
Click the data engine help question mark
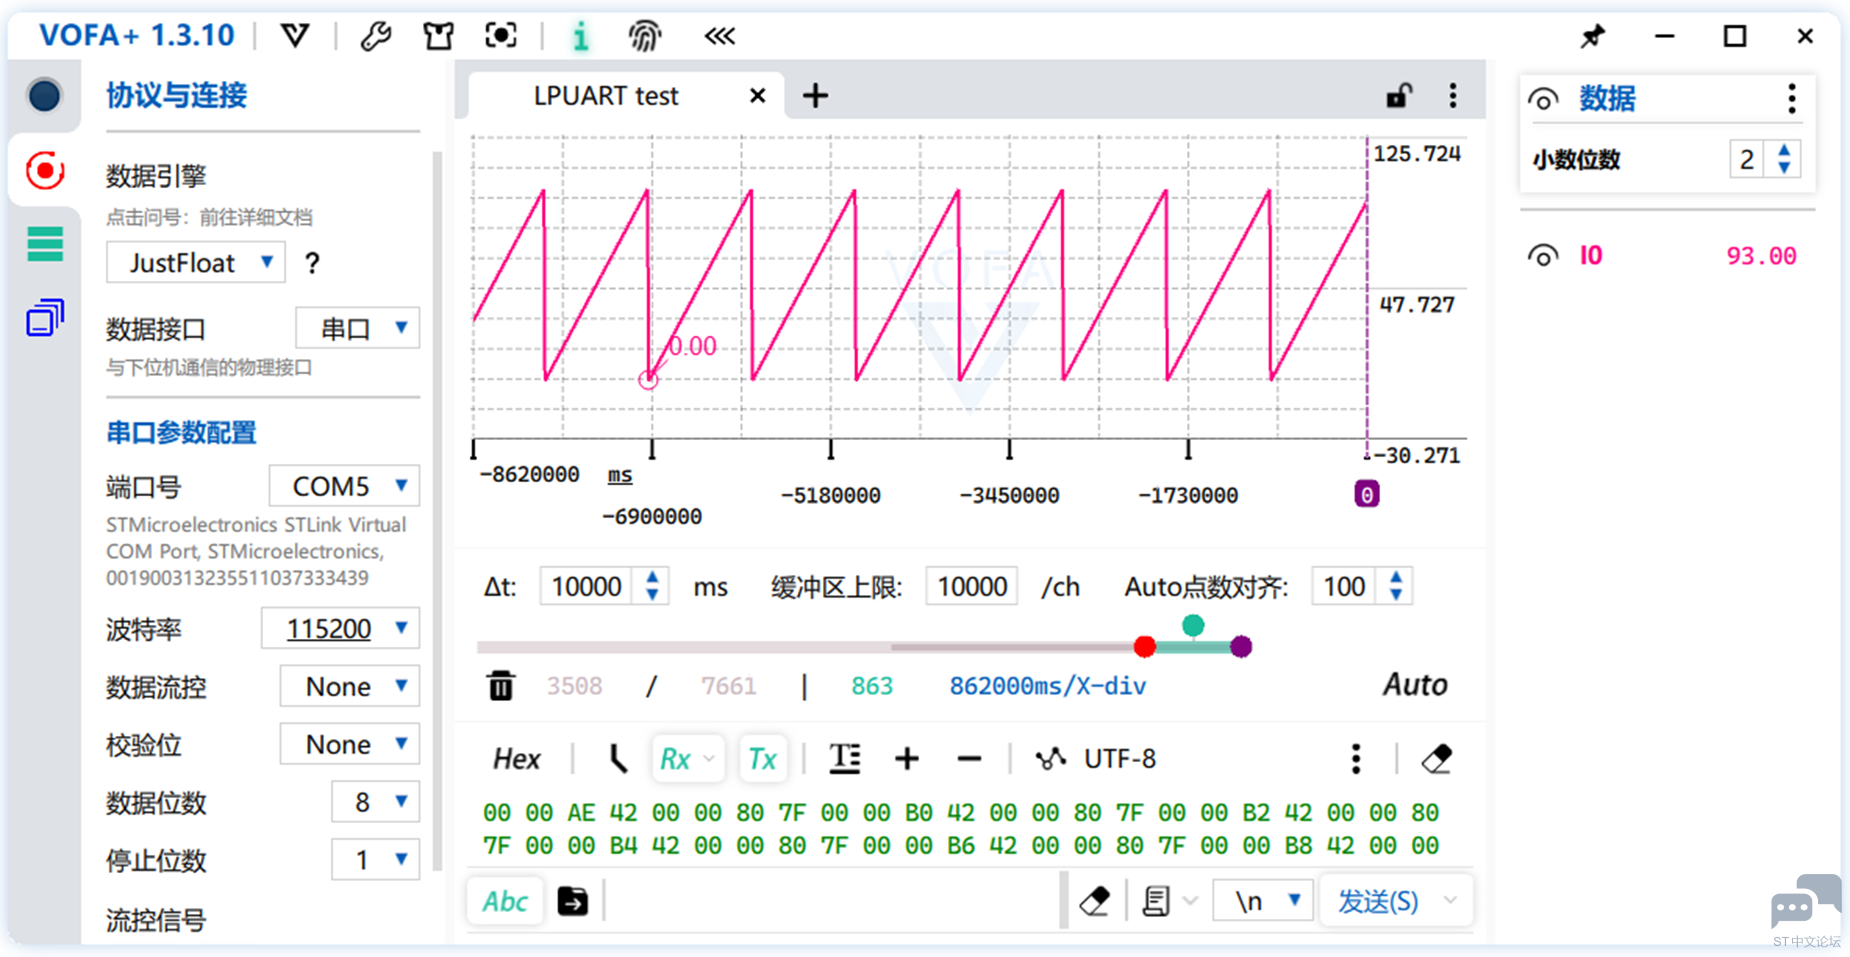pos(312,263)
